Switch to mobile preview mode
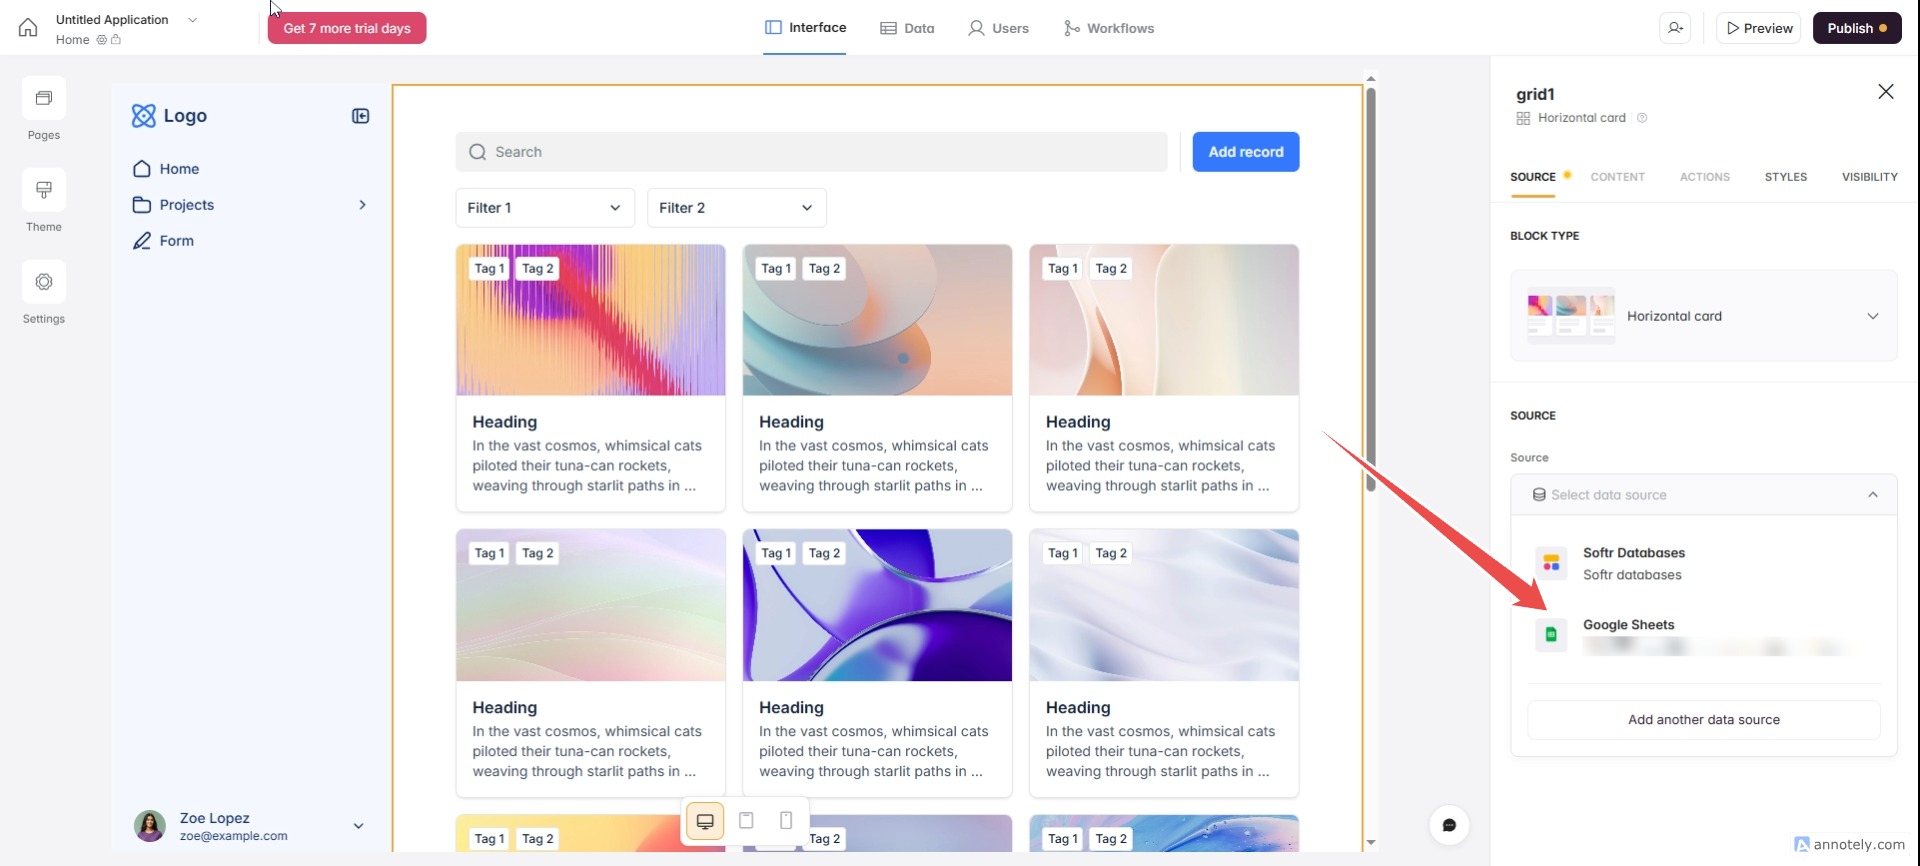This screenshot has height=866, width=1920. 786,821
